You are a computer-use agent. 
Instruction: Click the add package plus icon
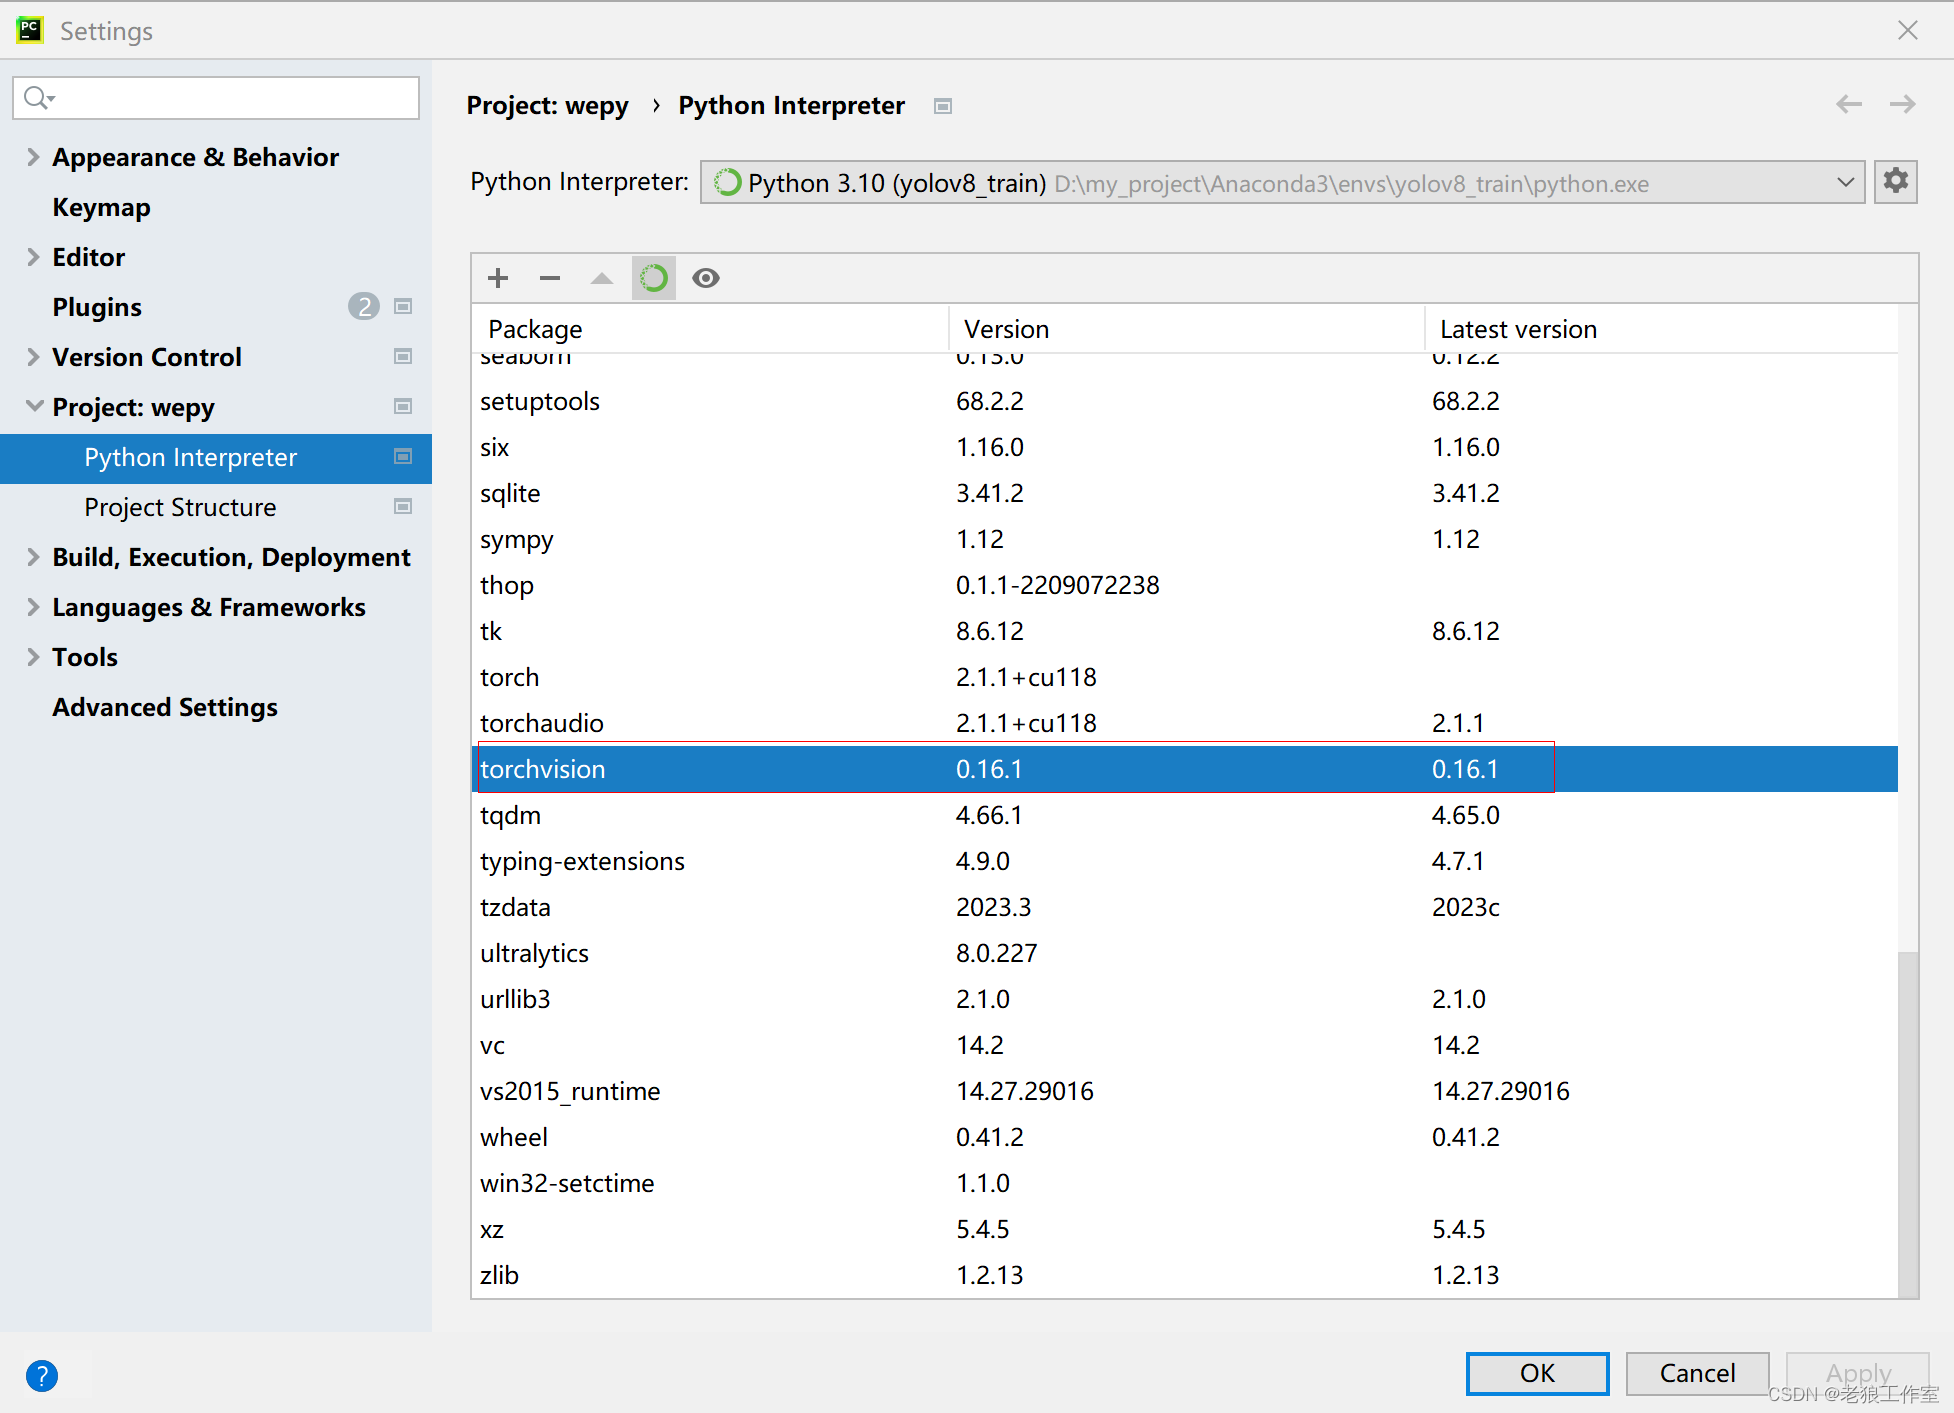[x=498, y=278]
